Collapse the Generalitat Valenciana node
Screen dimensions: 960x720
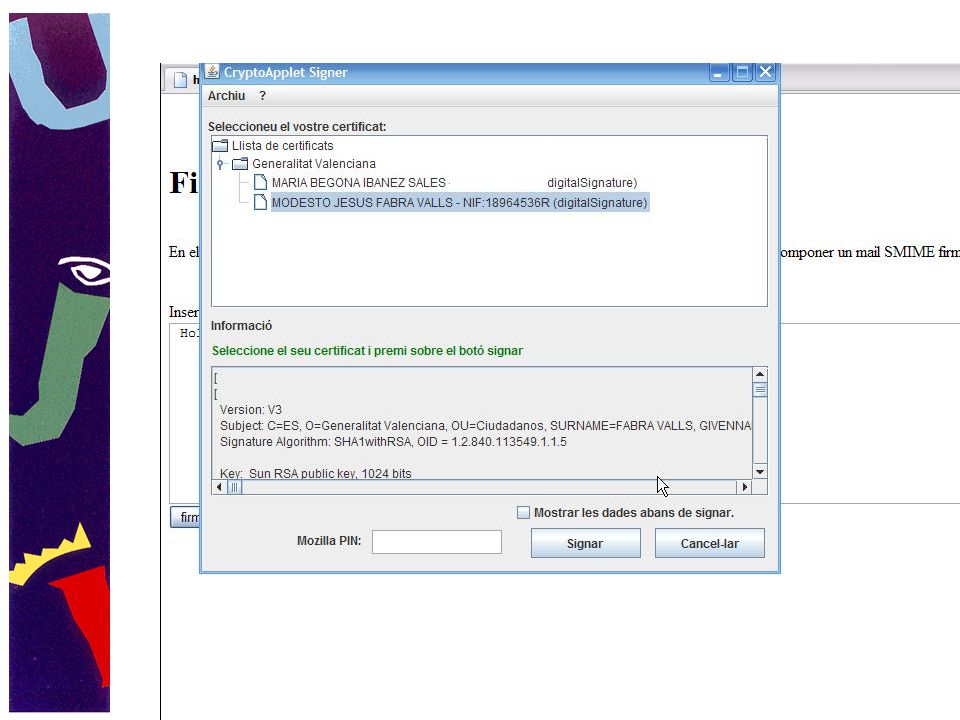point(220,164)
